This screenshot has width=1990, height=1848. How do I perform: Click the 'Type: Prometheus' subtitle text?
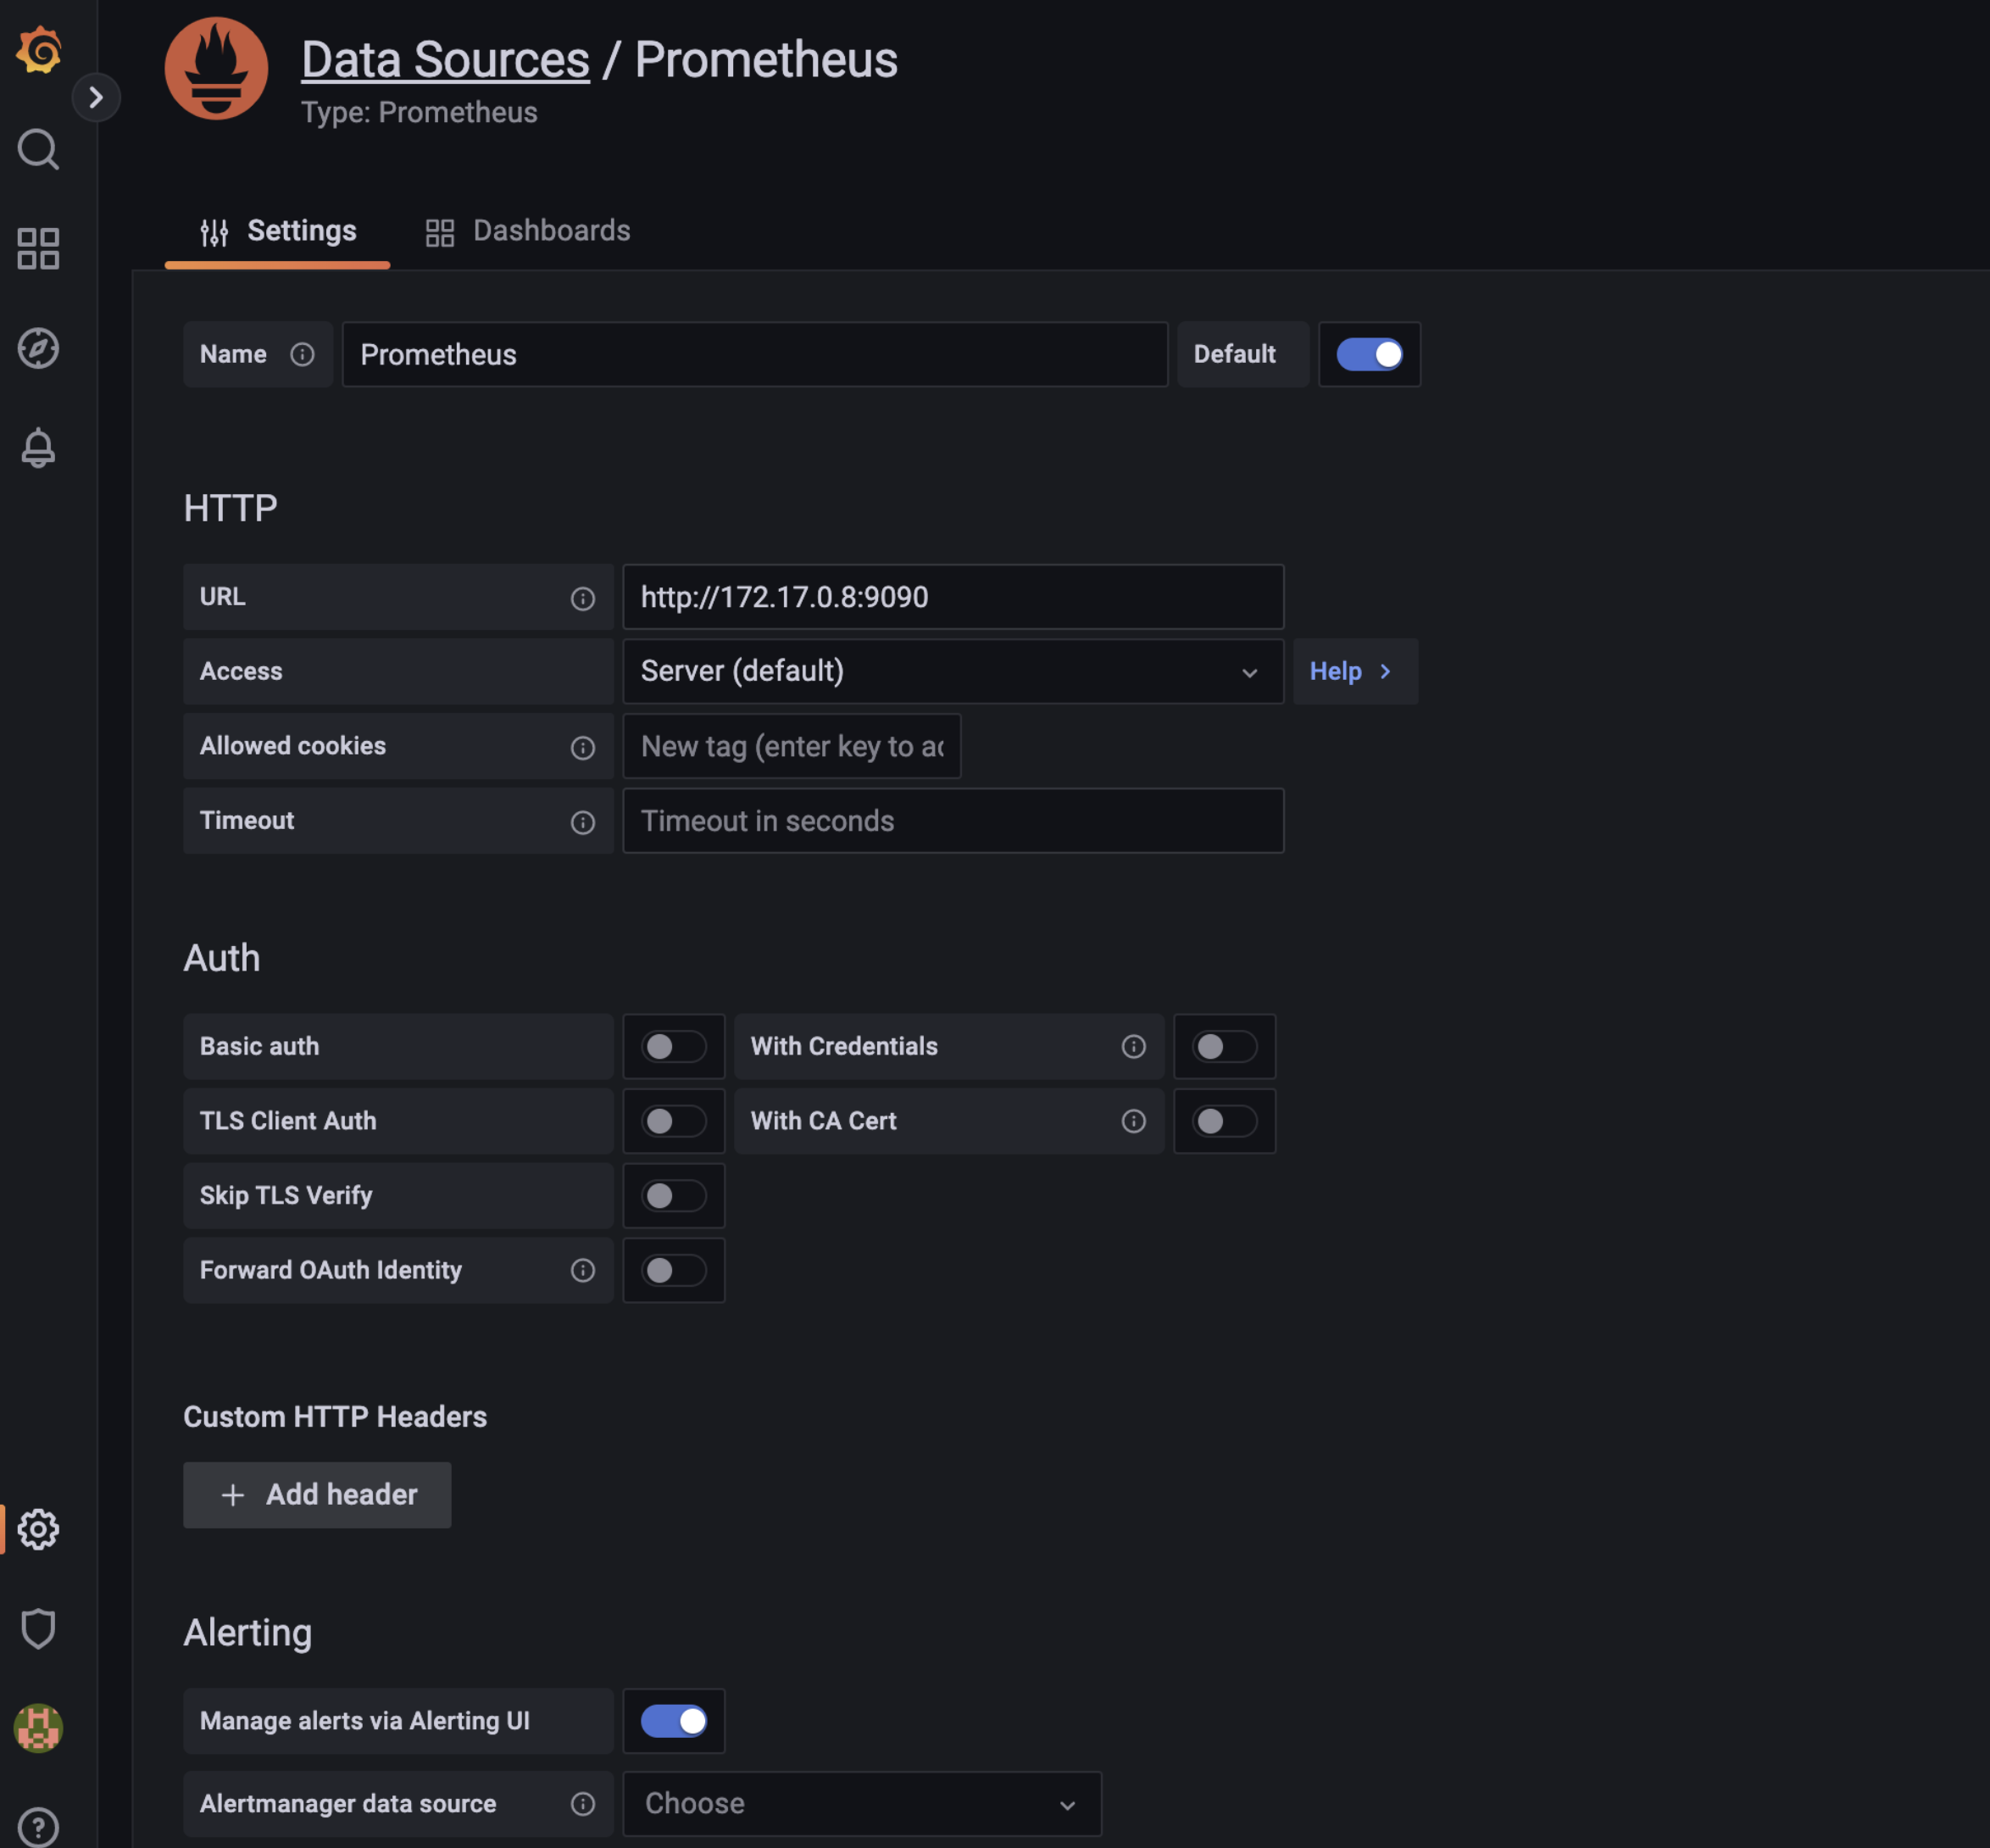(419, 112)
